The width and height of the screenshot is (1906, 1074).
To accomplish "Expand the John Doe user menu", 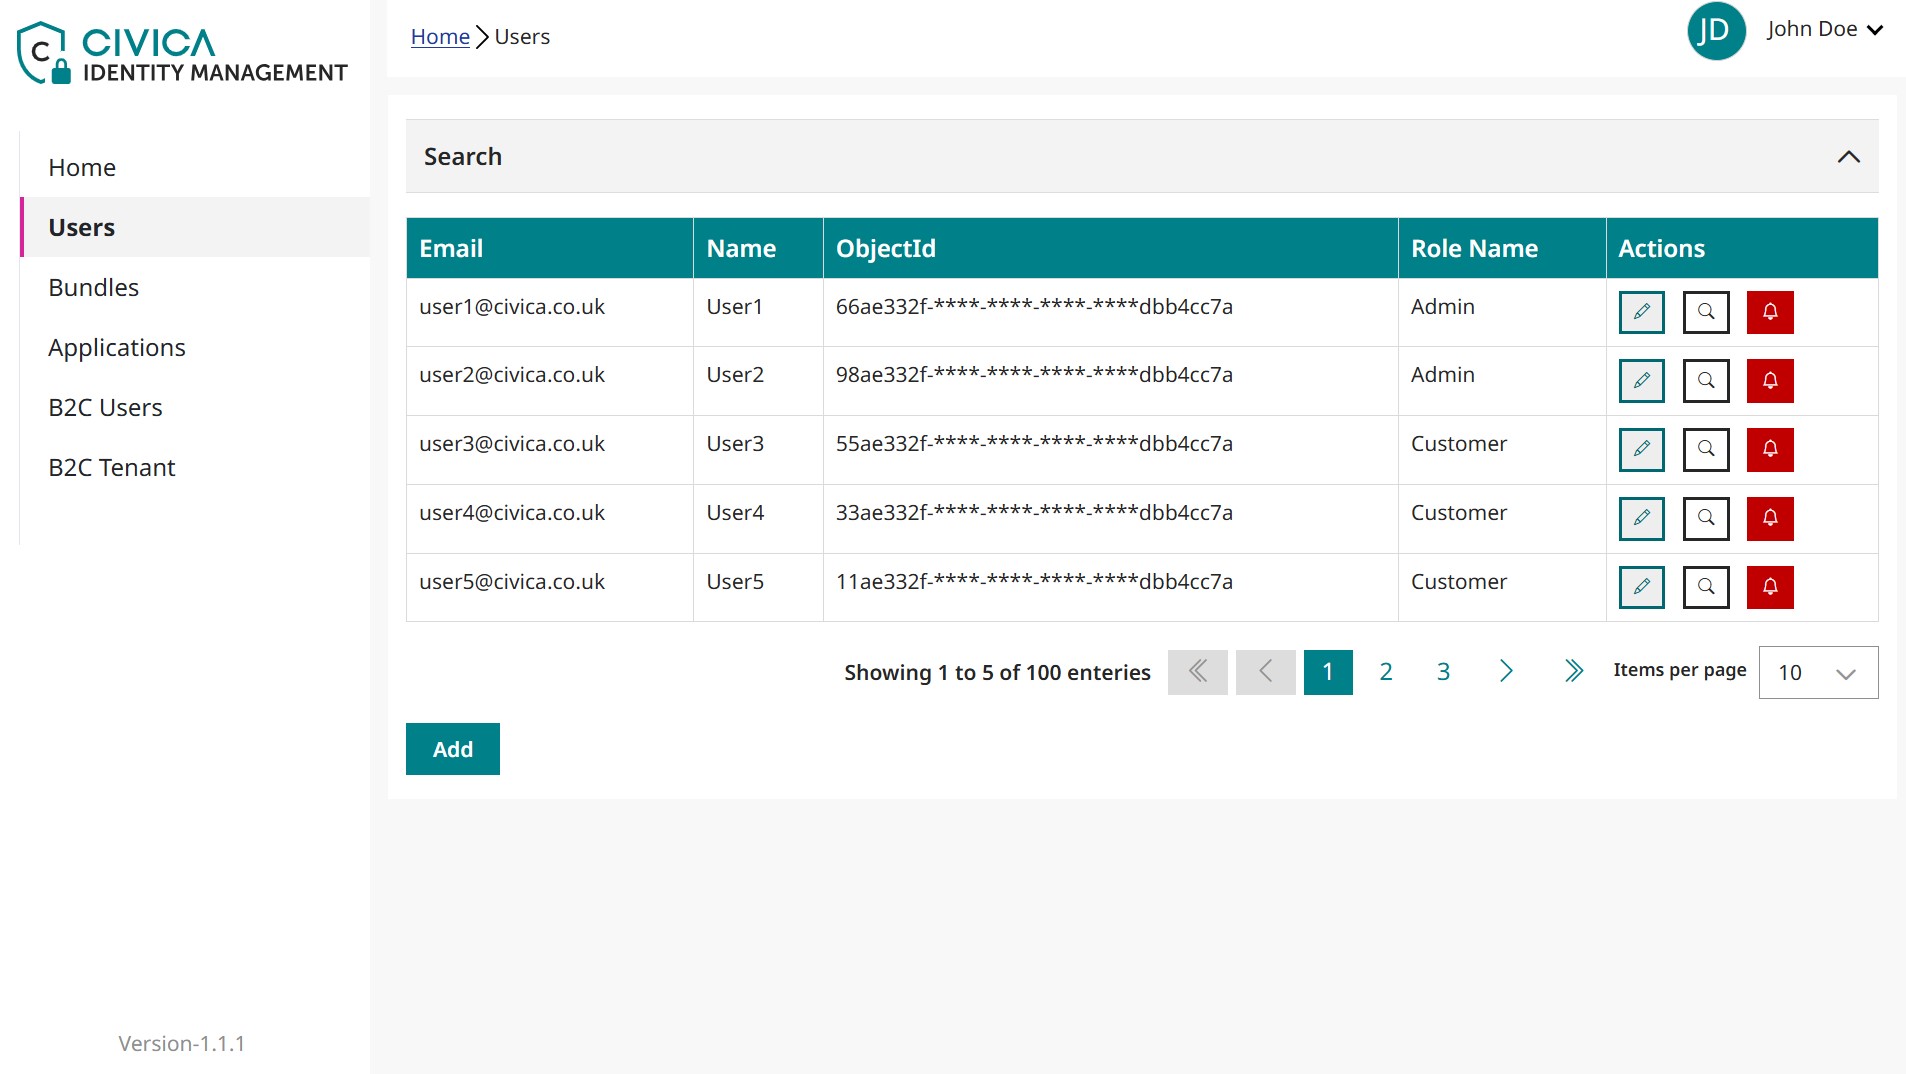I will [x=1824, y=30].
